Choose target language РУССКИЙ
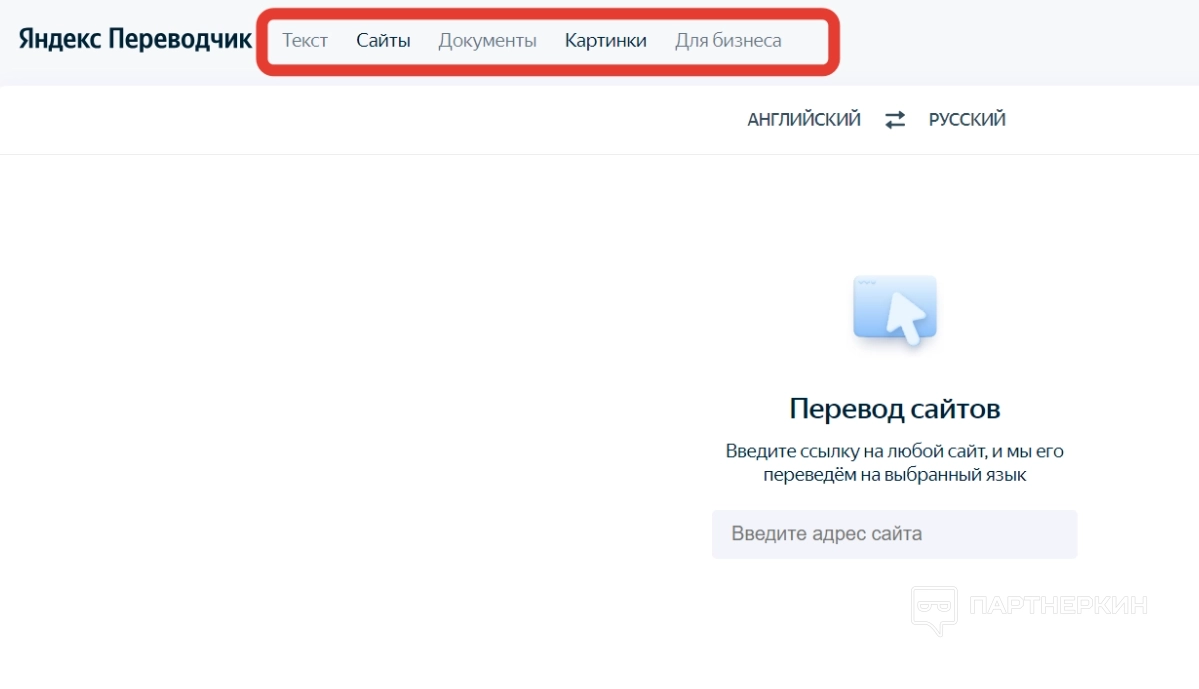 click(967, 119)
